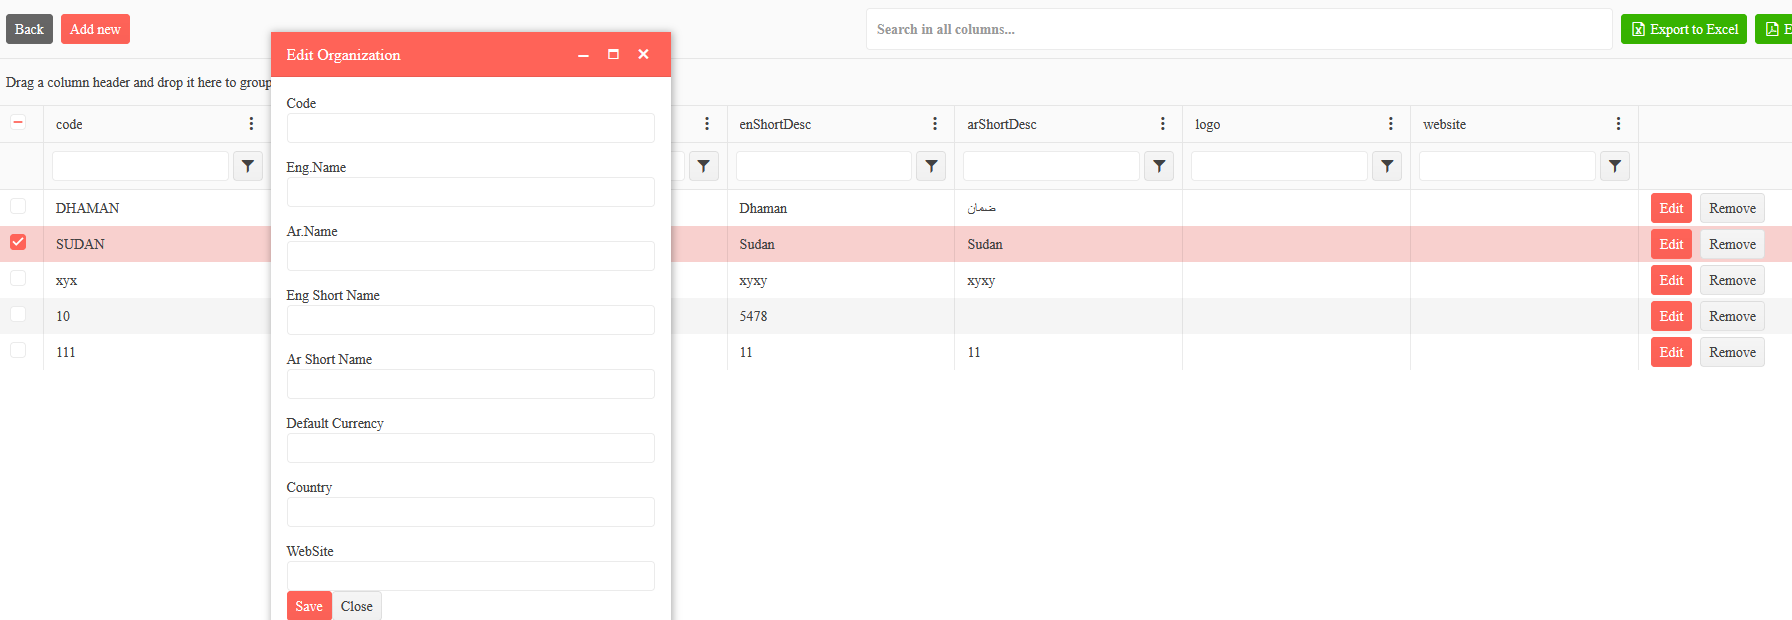
Task: Open the enShortDesc column options menu
Action: 935,124
